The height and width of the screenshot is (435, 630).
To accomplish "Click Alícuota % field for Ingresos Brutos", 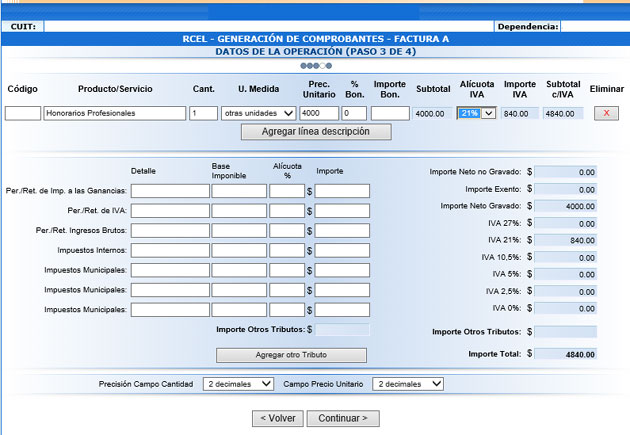I will pos(286,230).
